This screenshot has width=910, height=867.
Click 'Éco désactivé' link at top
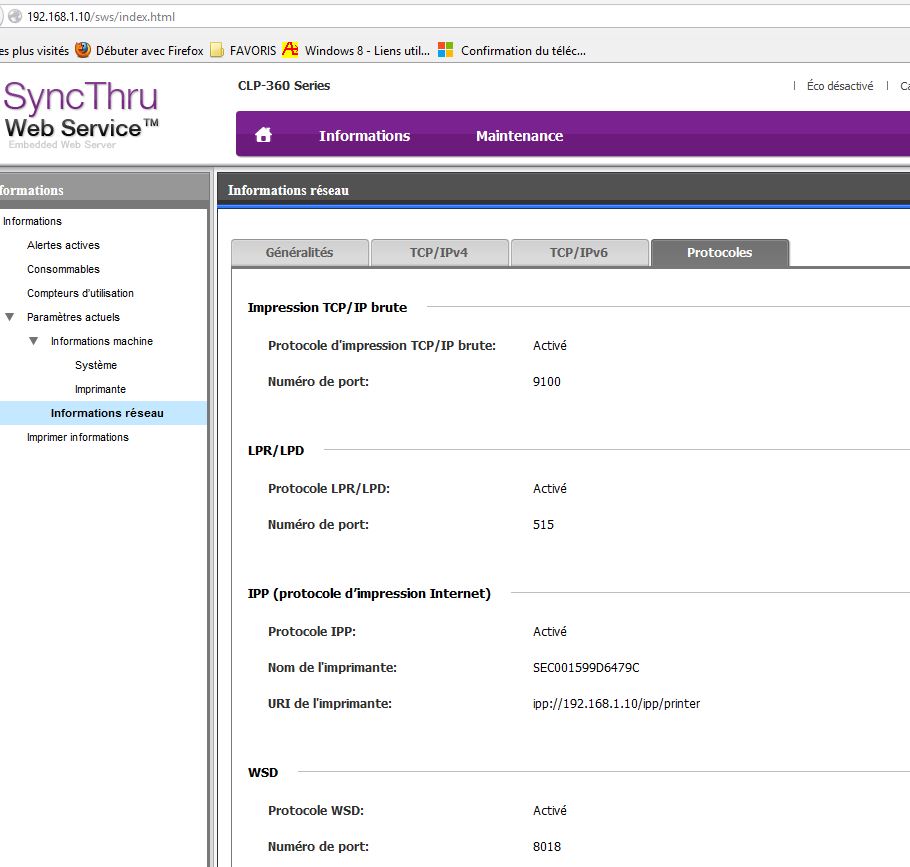pyautogui.click(x=839, y=86)
